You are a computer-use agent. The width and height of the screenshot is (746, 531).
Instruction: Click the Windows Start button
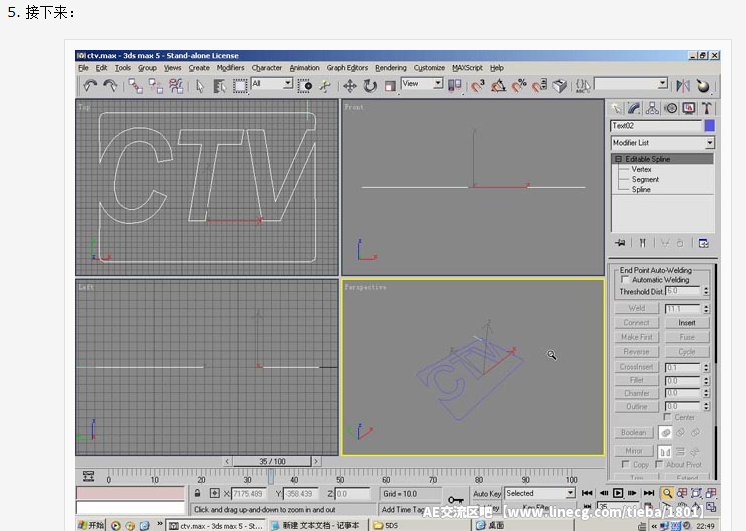pos(91,525)
